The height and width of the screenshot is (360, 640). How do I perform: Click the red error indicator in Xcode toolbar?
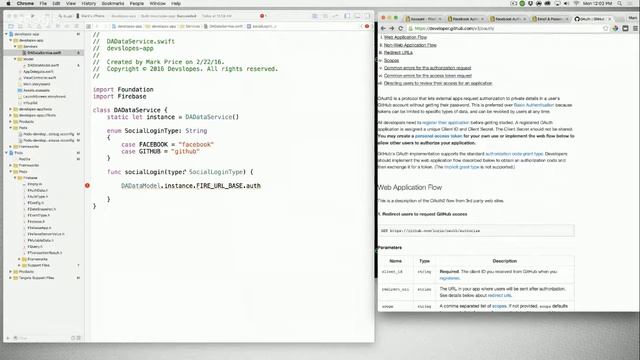coord(262,16)
